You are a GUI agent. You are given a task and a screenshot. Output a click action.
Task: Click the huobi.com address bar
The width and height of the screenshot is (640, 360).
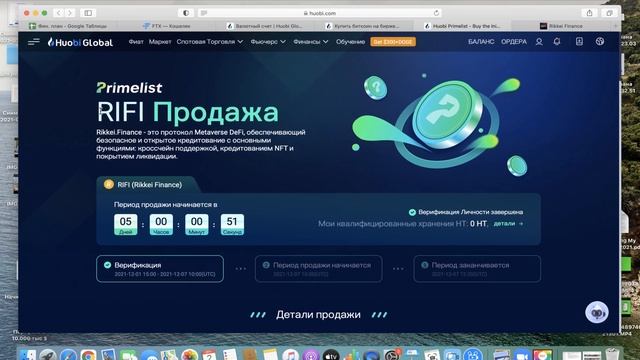pos(320,13)
